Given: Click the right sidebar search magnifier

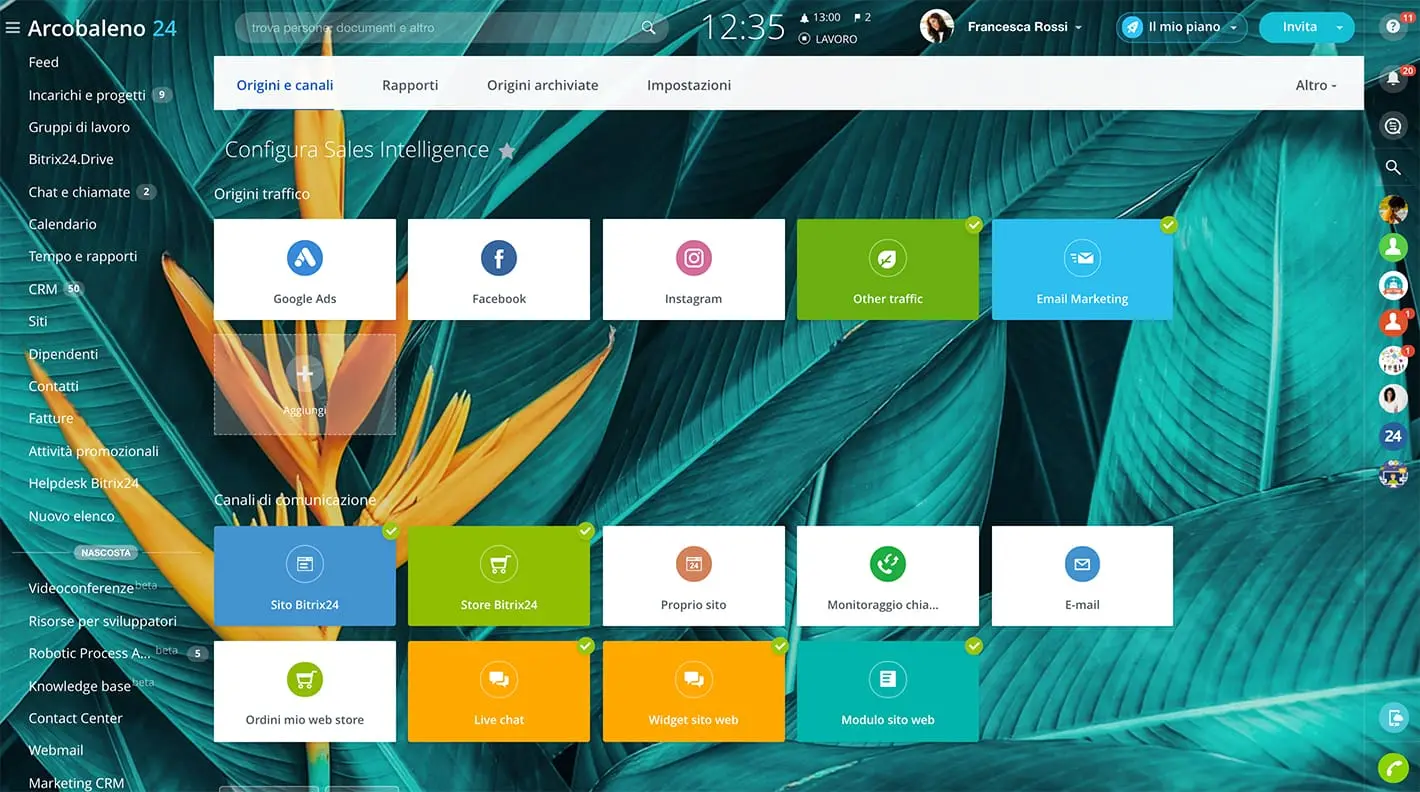Looking at the screenshot, I should tap(1393, 167).
